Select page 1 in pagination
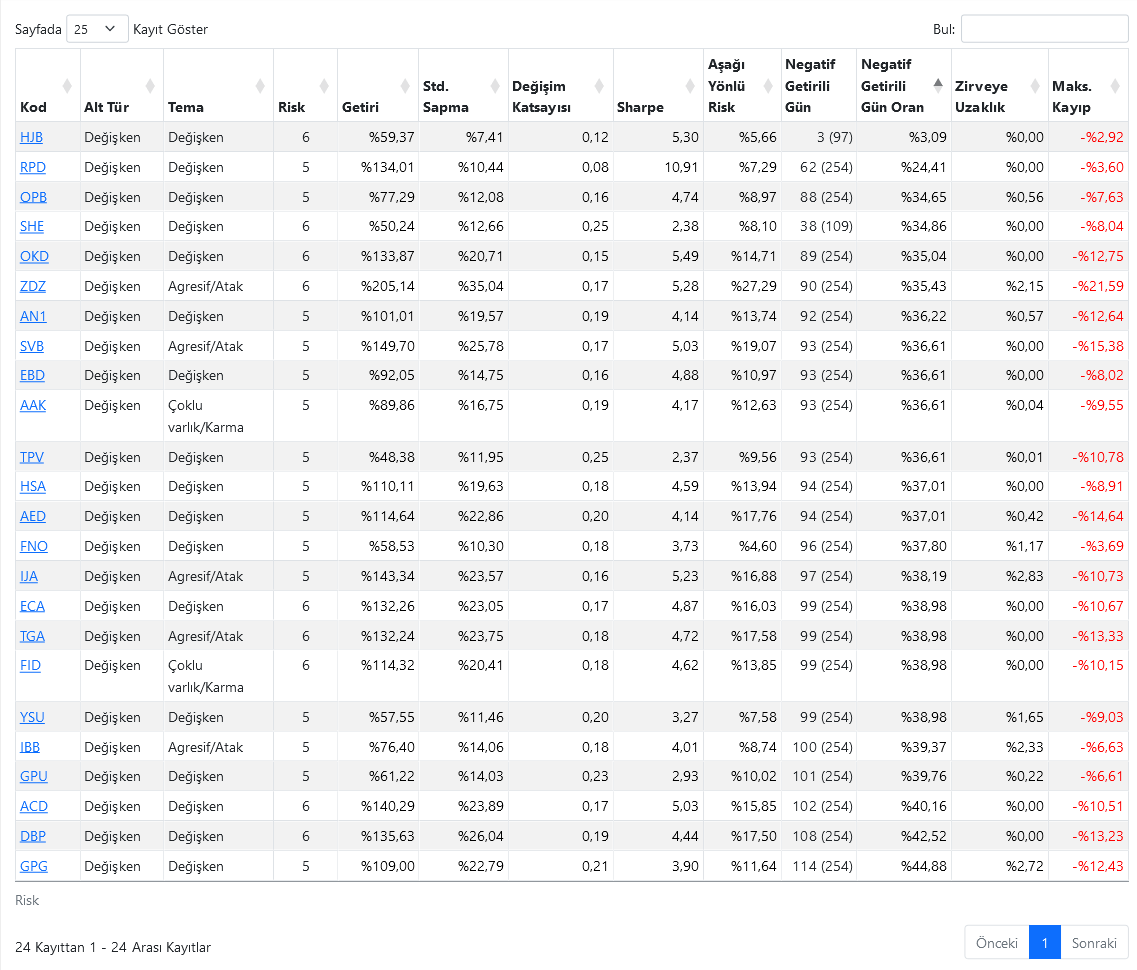Image resolution: width=1137 pixels, height=970 pixels. coord(1044,943)
